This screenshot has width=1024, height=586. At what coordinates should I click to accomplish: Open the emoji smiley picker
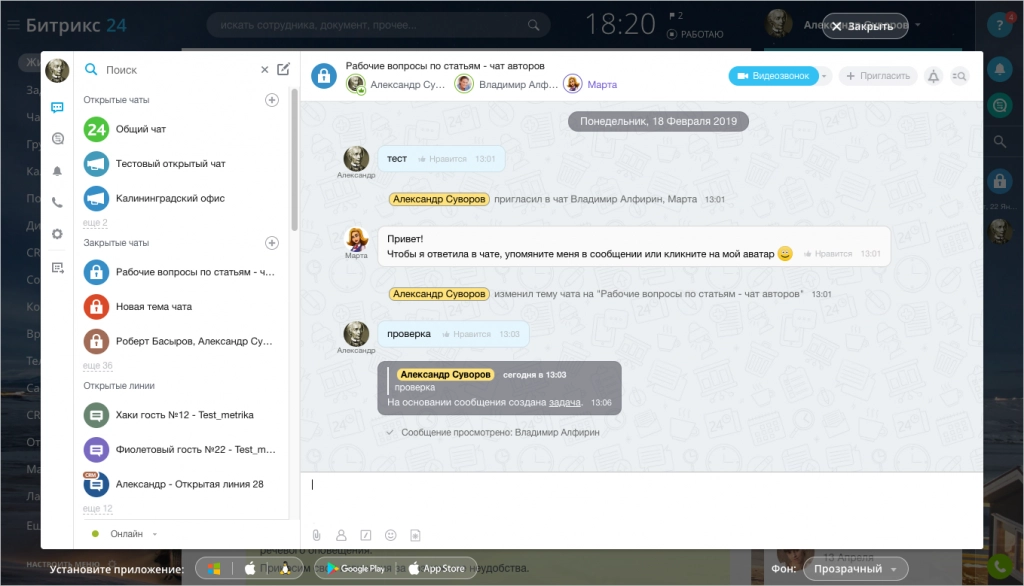click(x=391, y=535)
